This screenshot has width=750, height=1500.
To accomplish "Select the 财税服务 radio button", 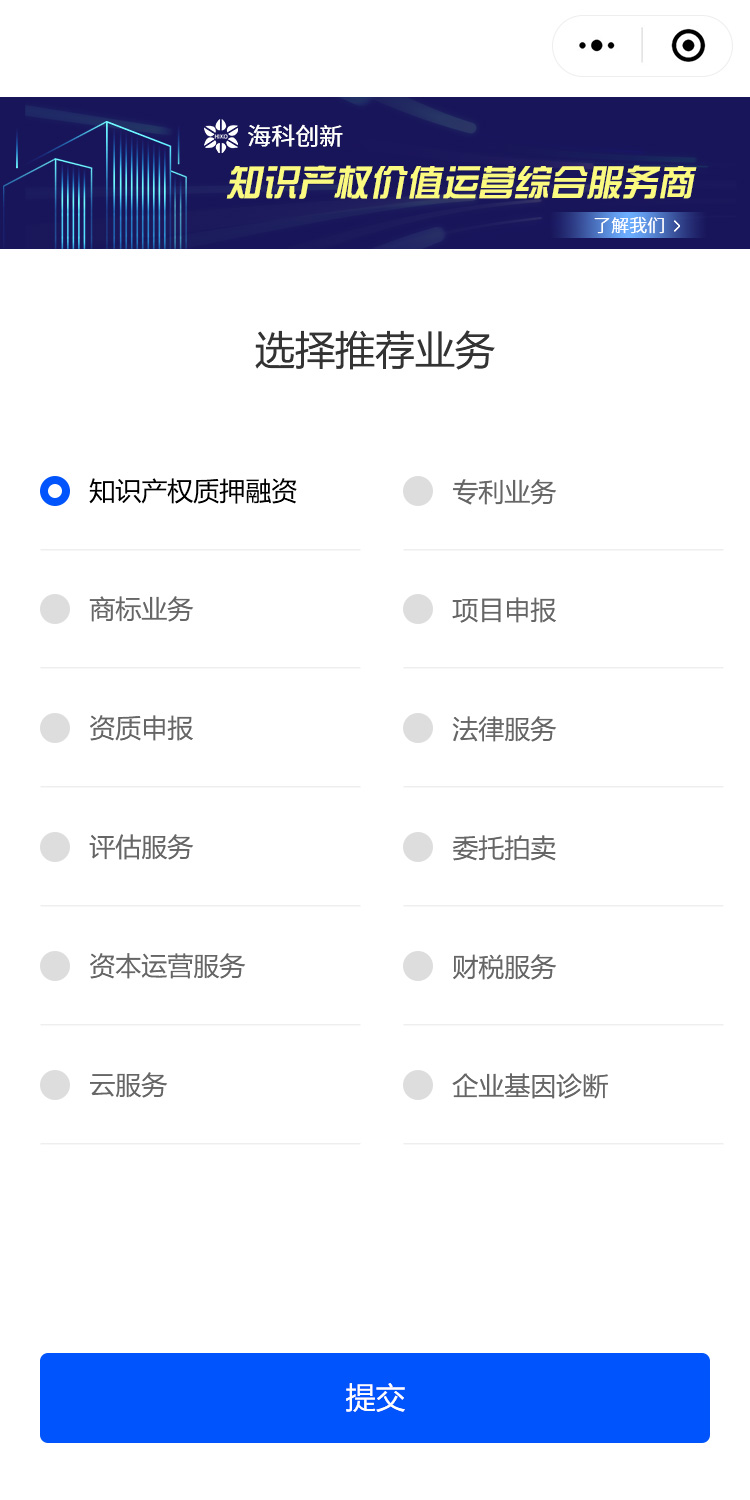I will (x=418, y=966).
